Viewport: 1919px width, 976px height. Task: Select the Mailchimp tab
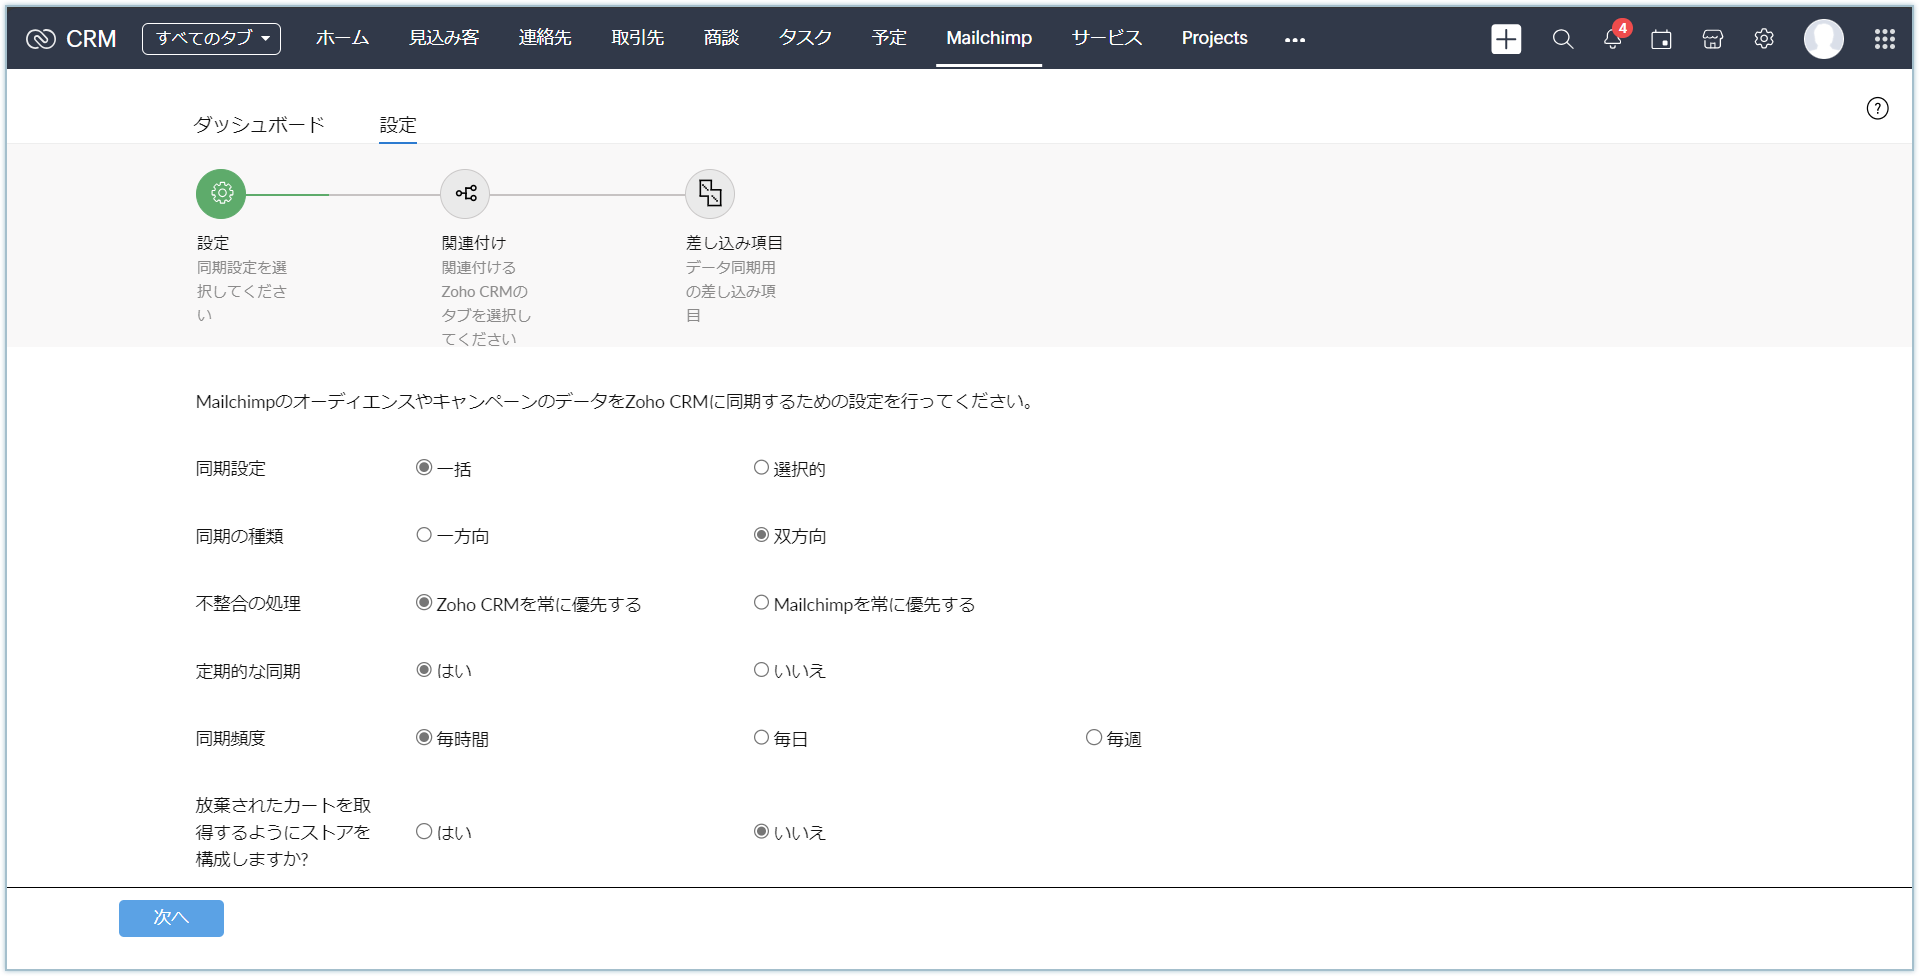[x=989, y=38]
